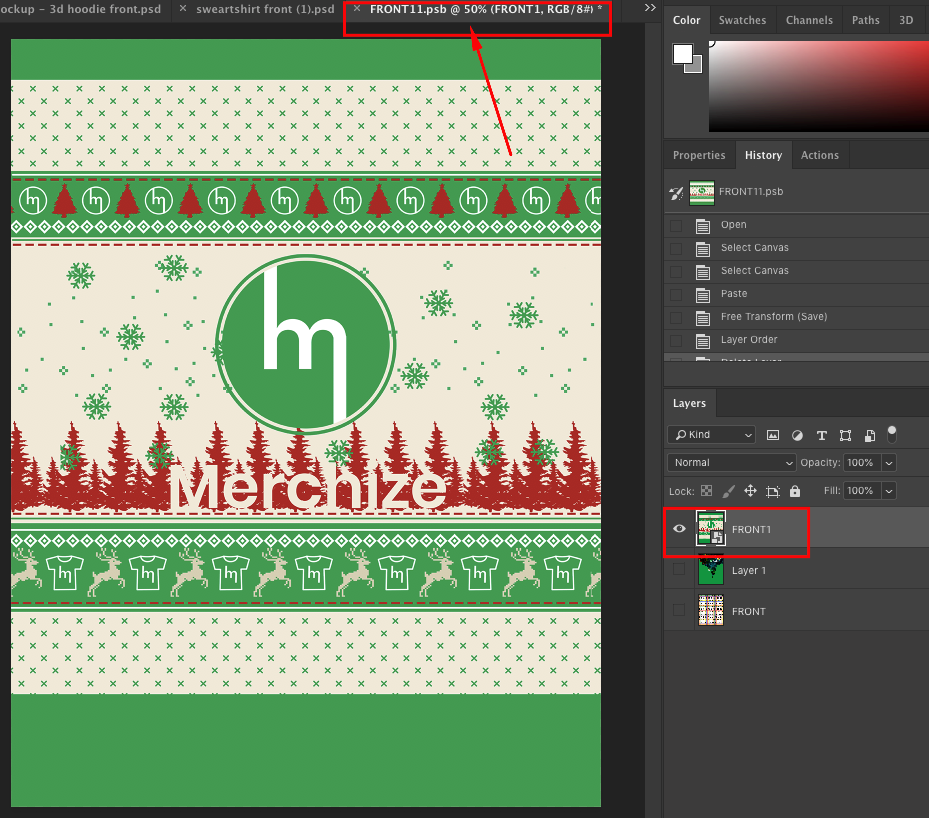Image resolution: width=929 pixels, height=818 pixels.
Task: Select the FRONT1 smart object thumbnail
Action: click(x=711, y=529)
